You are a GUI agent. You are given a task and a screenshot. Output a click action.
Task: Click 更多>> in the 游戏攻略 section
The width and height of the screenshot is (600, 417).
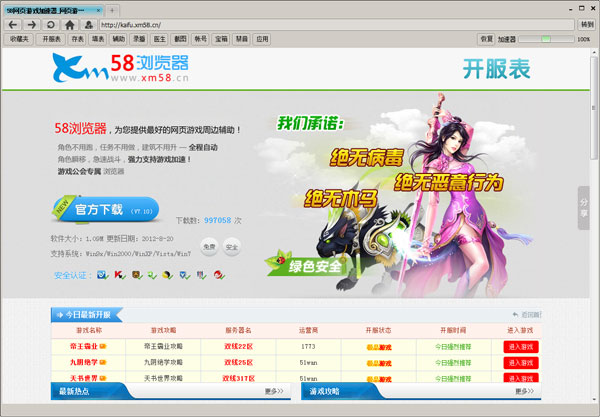click(525, 391)
